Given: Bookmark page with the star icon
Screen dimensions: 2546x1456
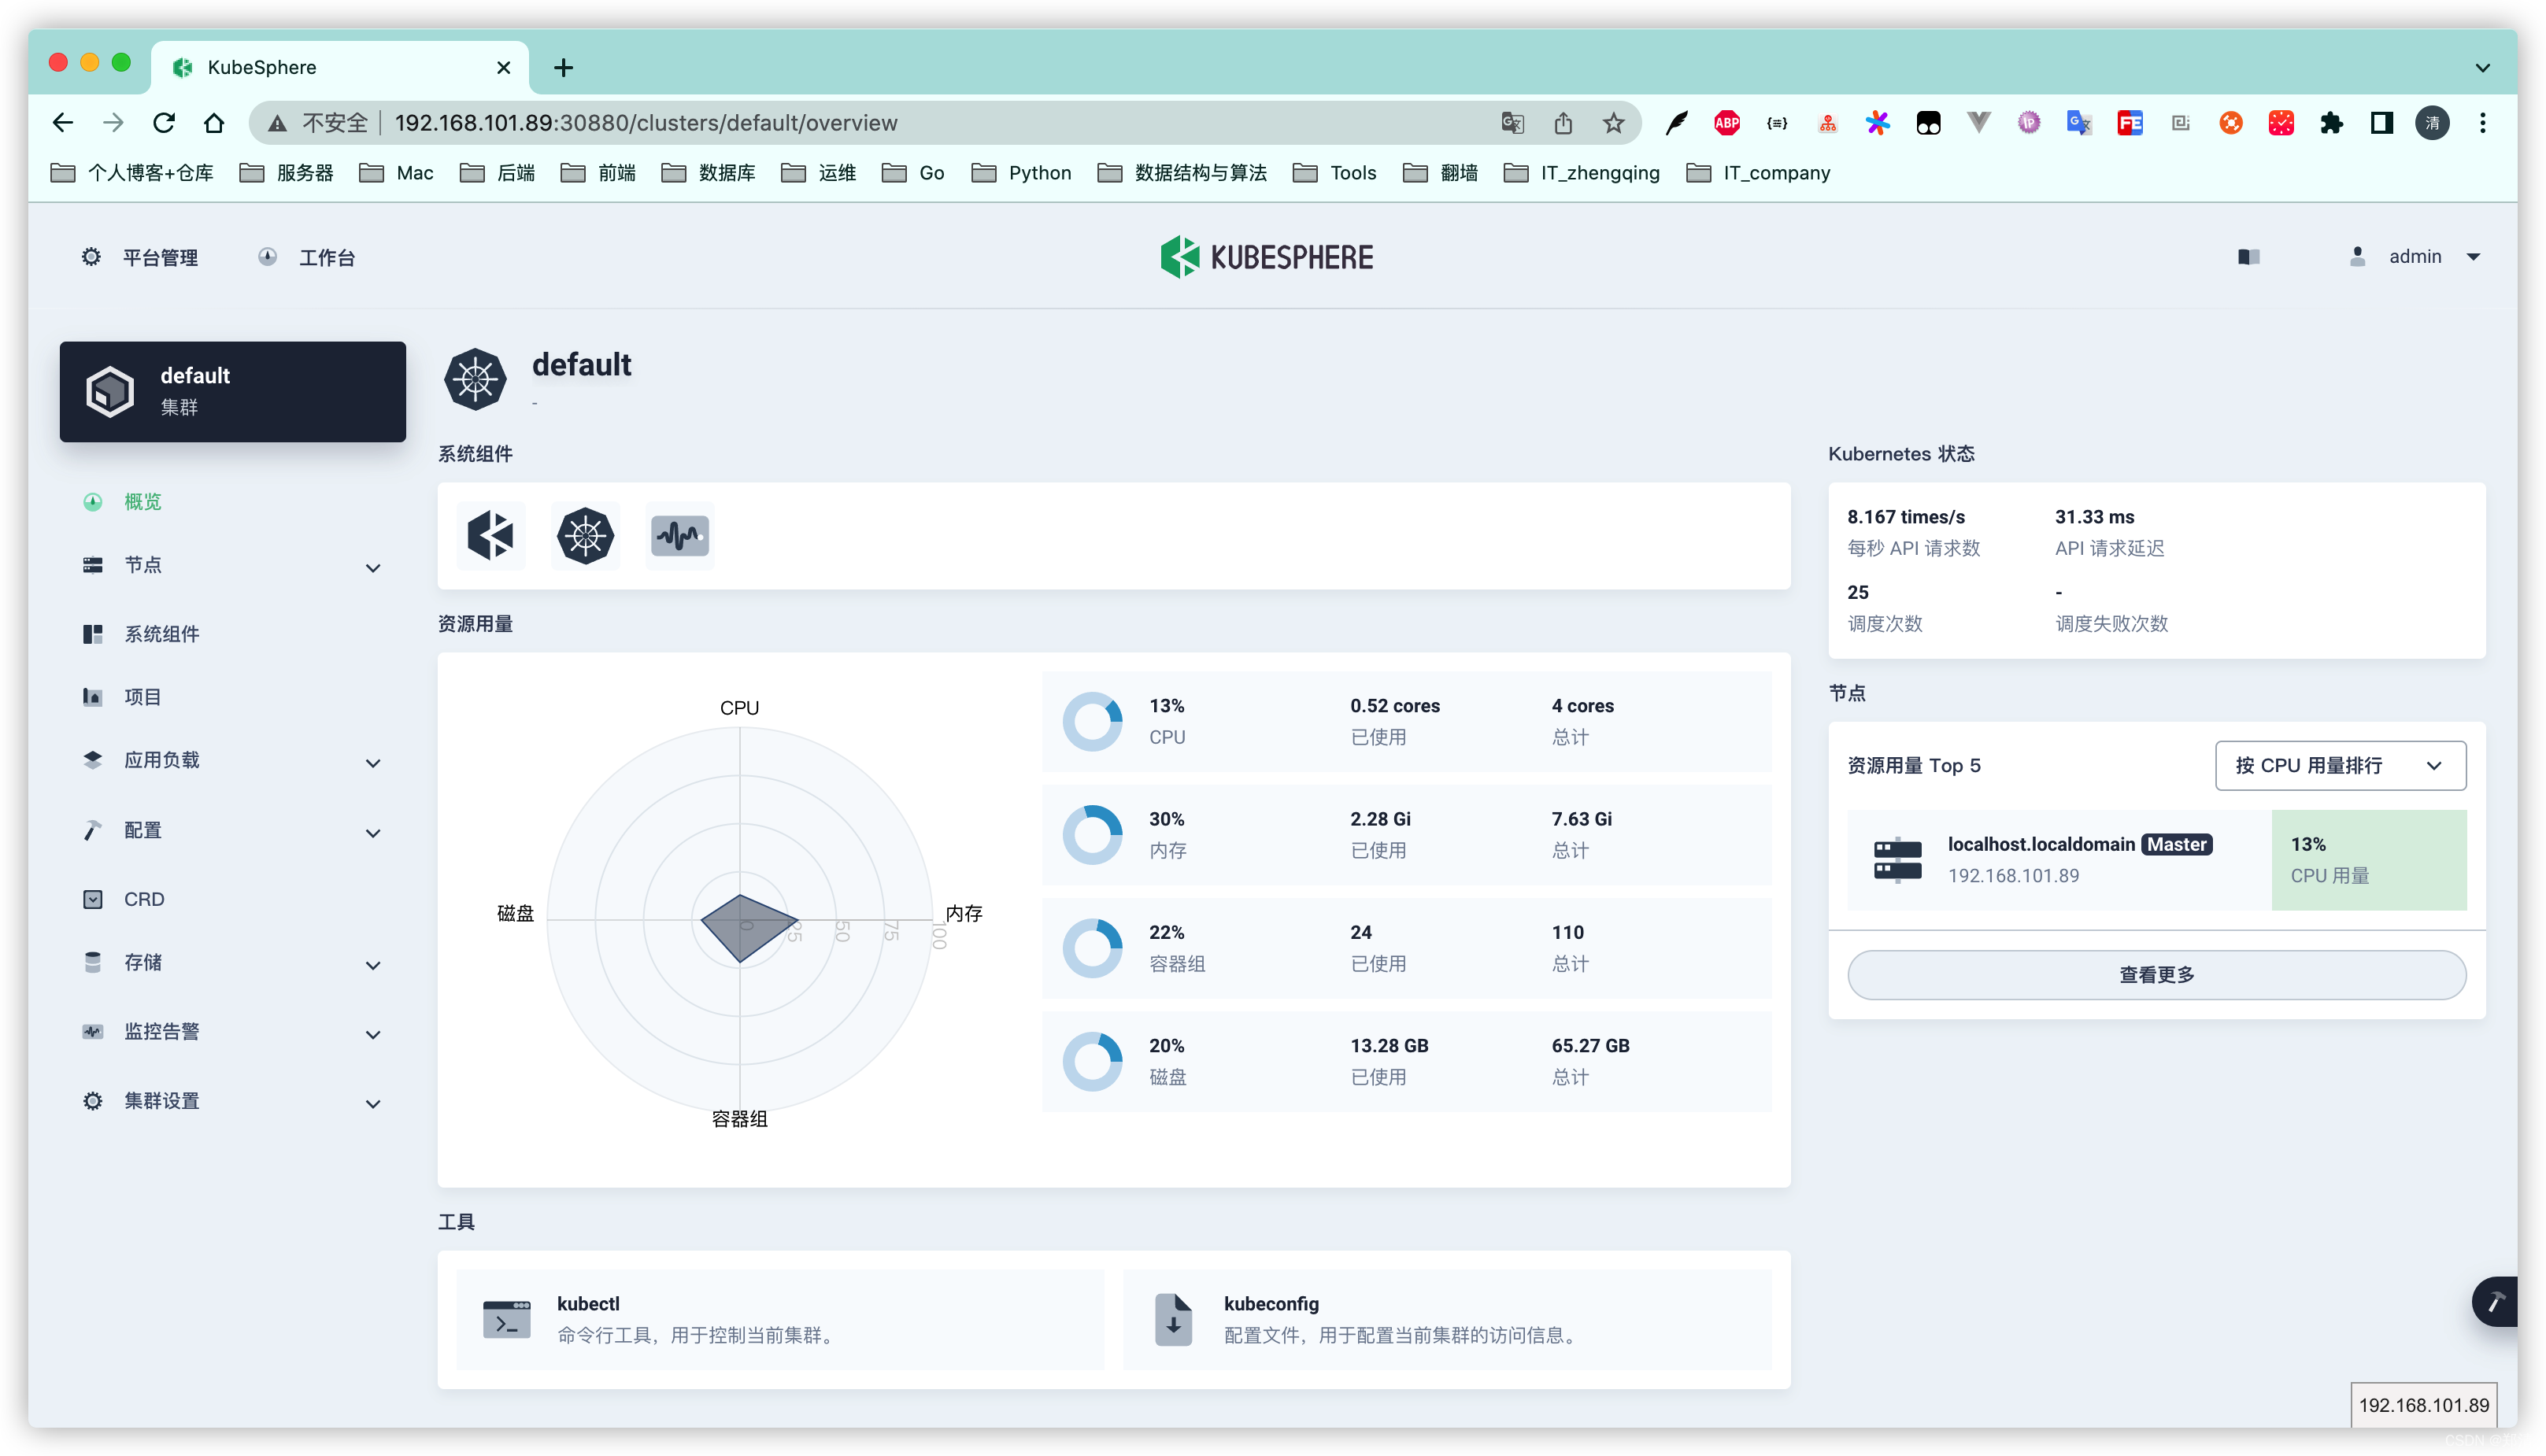Looking at the screenshot, I should [1613, 123].
